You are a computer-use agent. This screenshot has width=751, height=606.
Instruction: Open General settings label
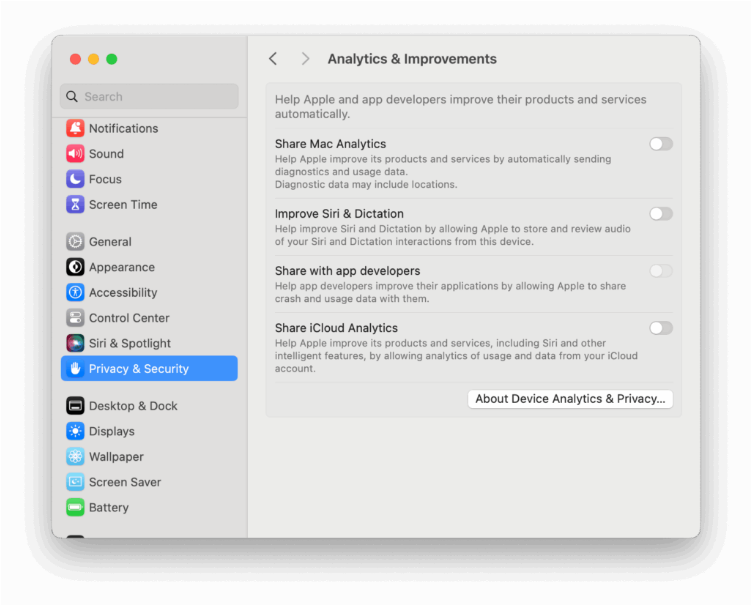click(x=110, y=242)
